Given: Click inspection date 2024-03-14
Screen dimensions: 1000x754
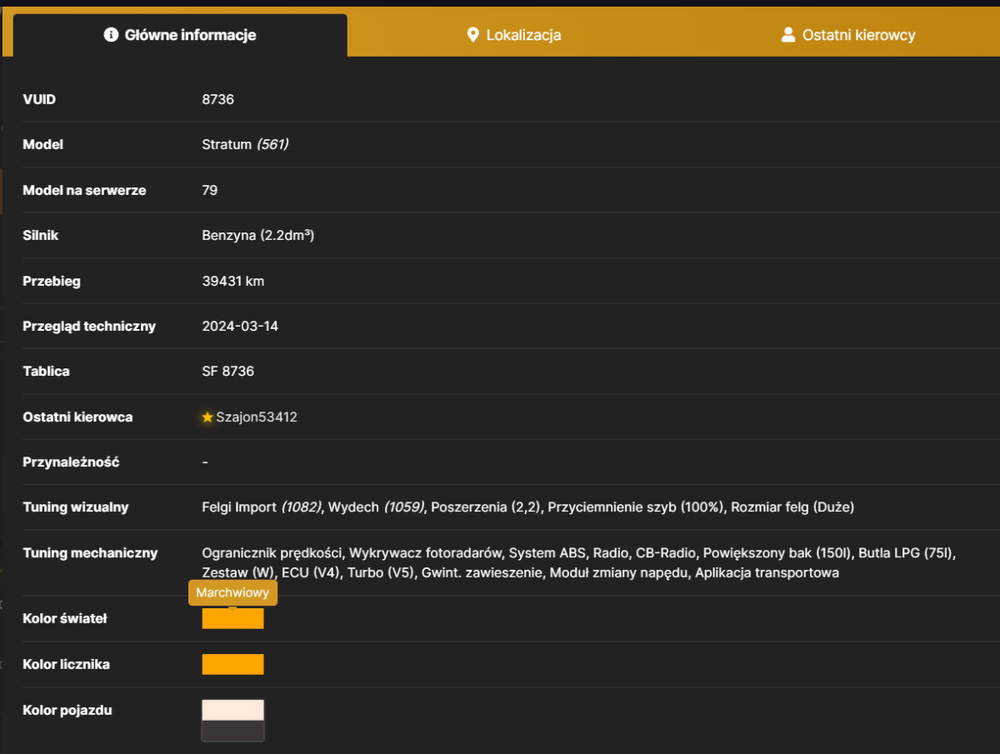Looking at the screenshot, I should (x=240, y=327).
